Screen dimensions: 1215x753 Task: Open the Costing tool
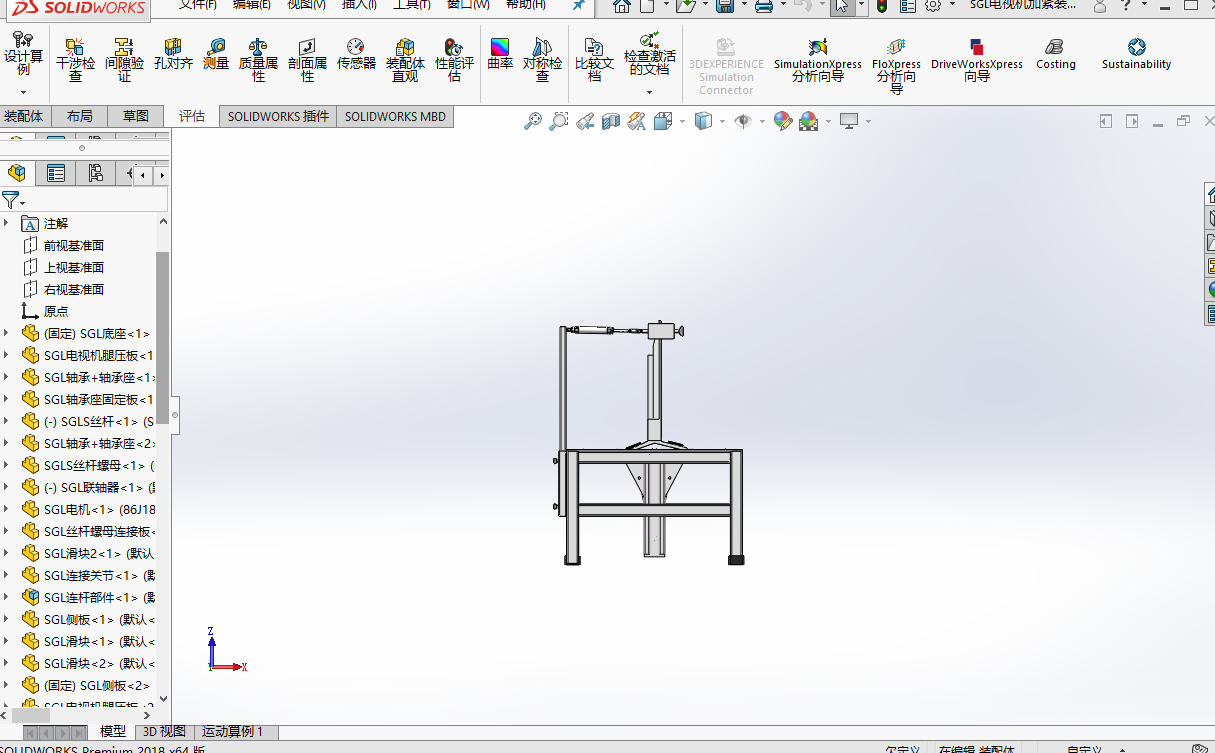(1055, 54)
